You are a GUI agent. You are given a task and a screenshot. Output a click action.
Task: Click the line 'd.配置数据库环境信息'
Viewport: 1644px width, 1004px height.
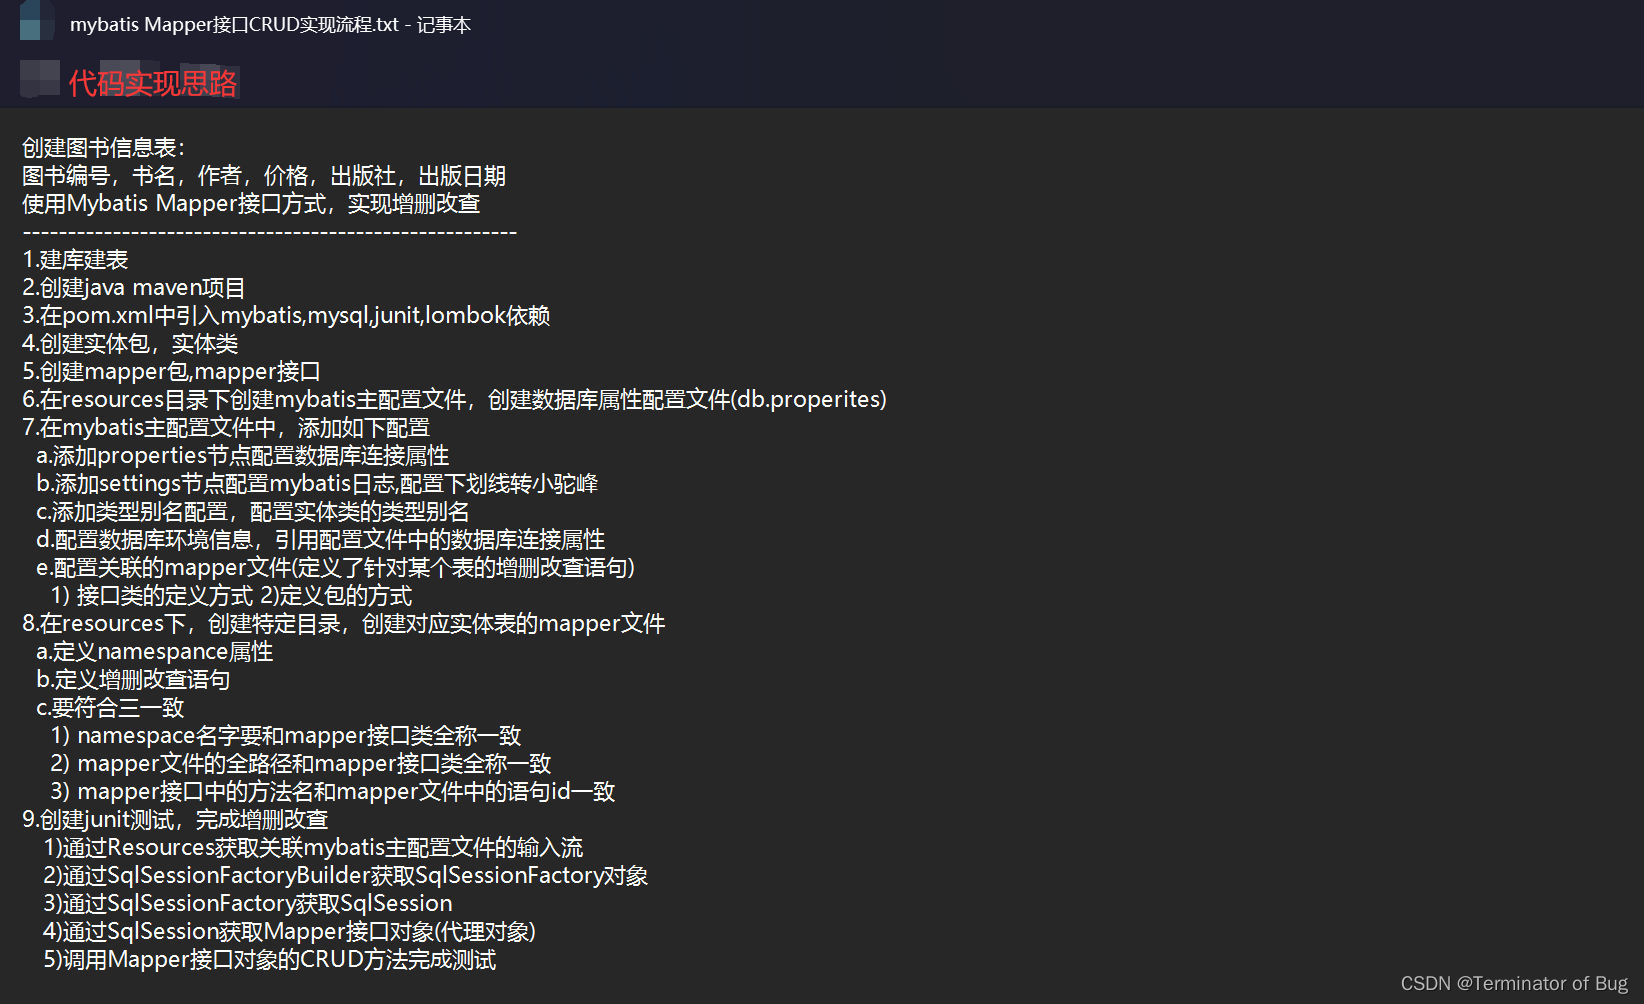(x=321, y=540)
